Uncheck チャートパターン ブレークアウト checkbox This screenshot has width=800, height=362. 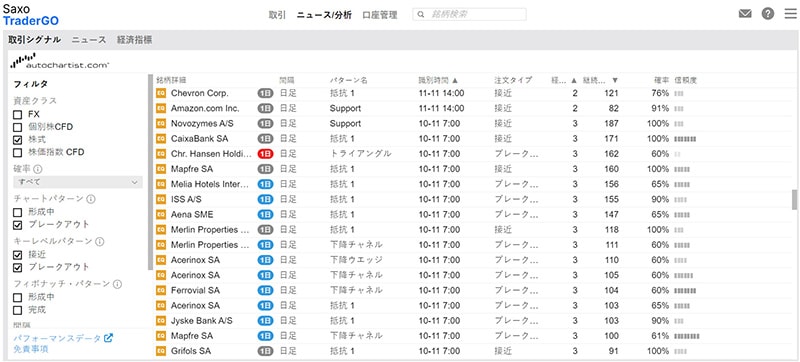18,225
